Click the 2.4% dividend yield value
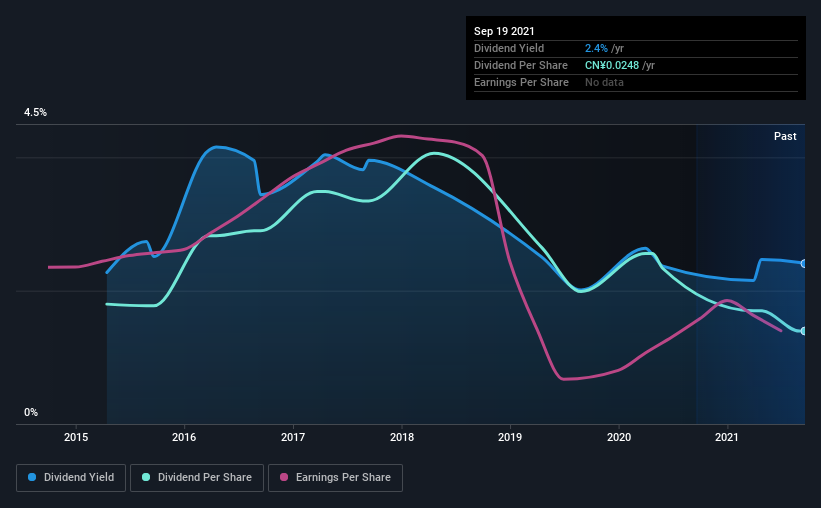This screenshot has width=821, height=508. 596,48
